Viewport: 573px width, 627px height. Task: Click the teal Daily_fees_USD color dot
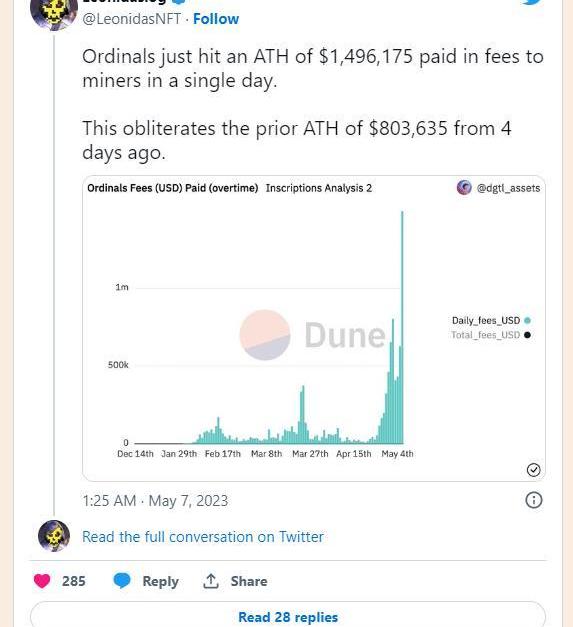(x=527, y=320)
